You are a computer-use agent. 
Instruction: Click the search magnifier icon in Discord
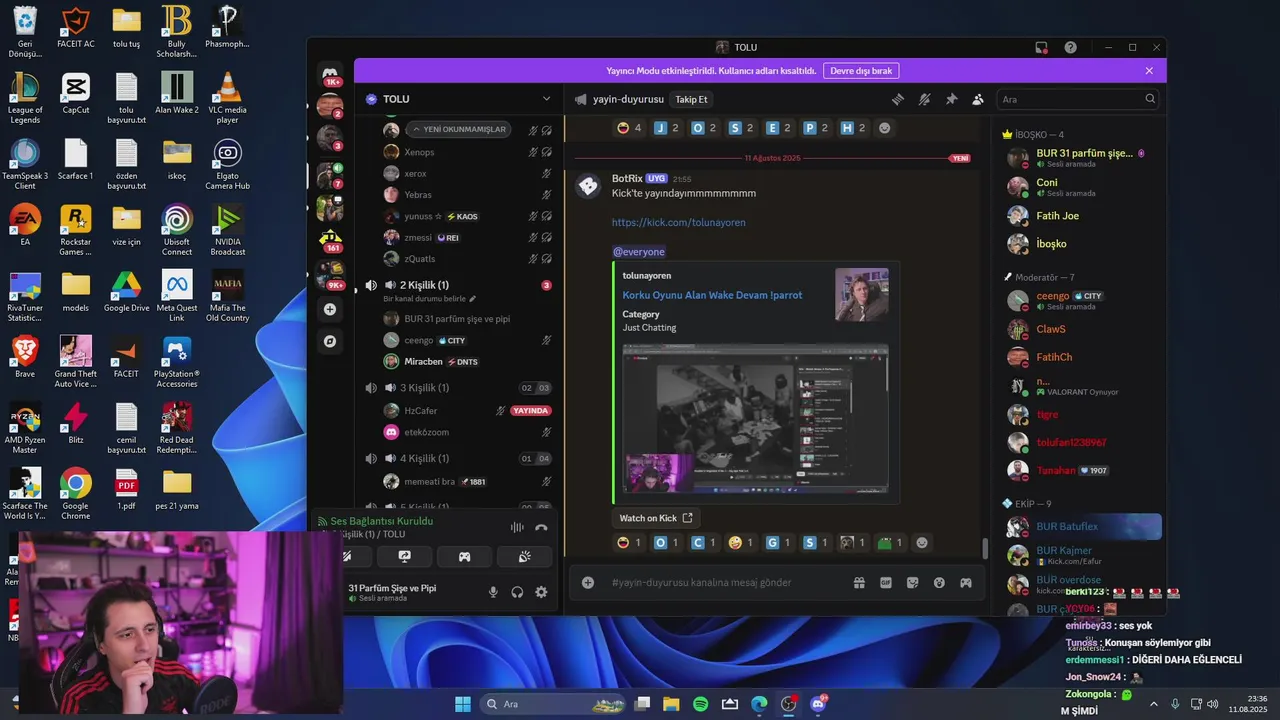point(1150,99)
